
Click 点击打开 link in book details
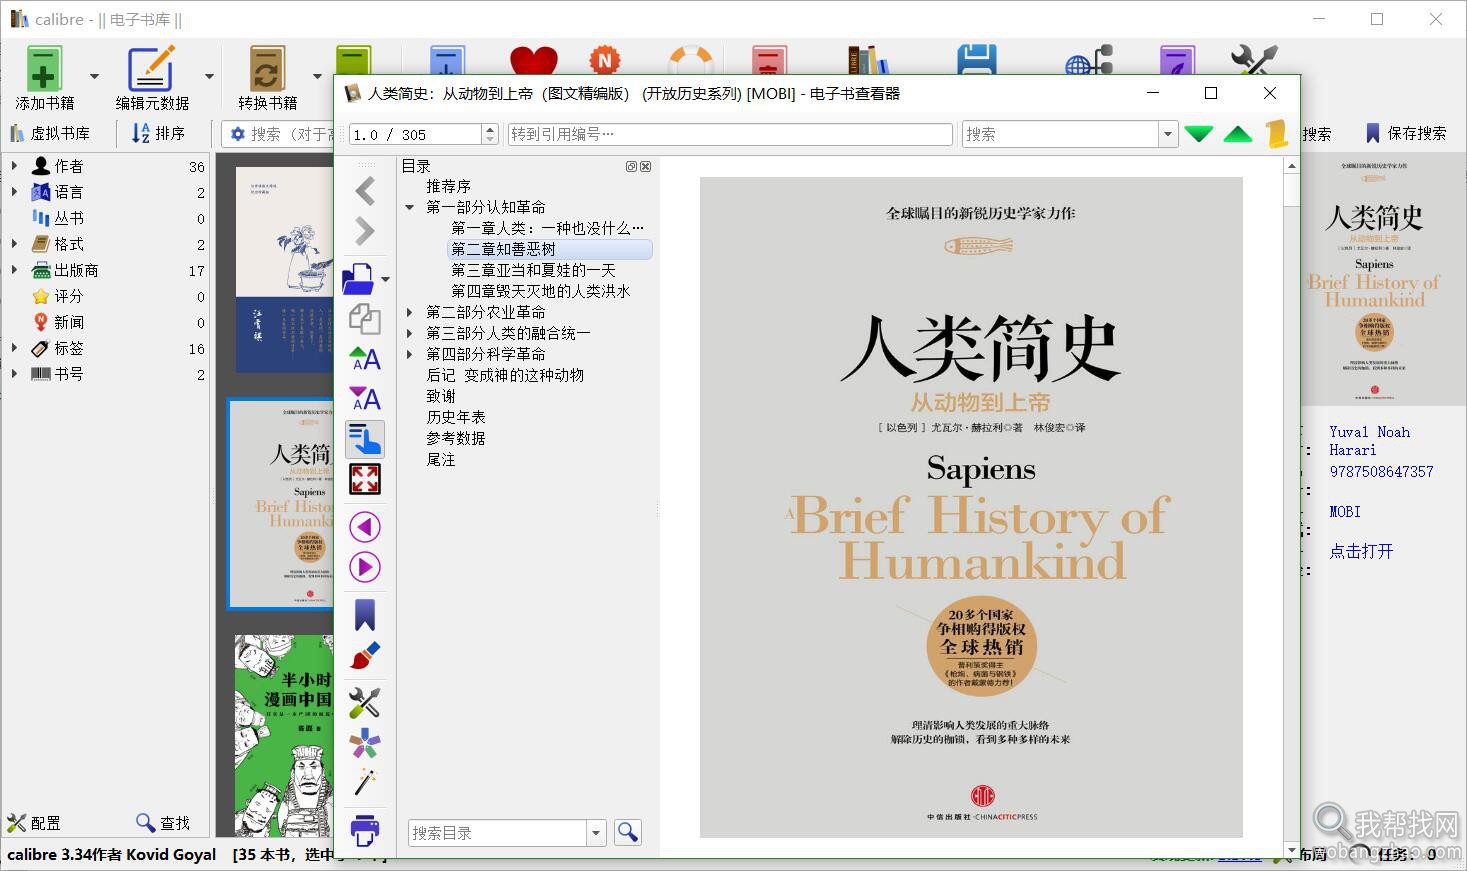(1361, 551)
